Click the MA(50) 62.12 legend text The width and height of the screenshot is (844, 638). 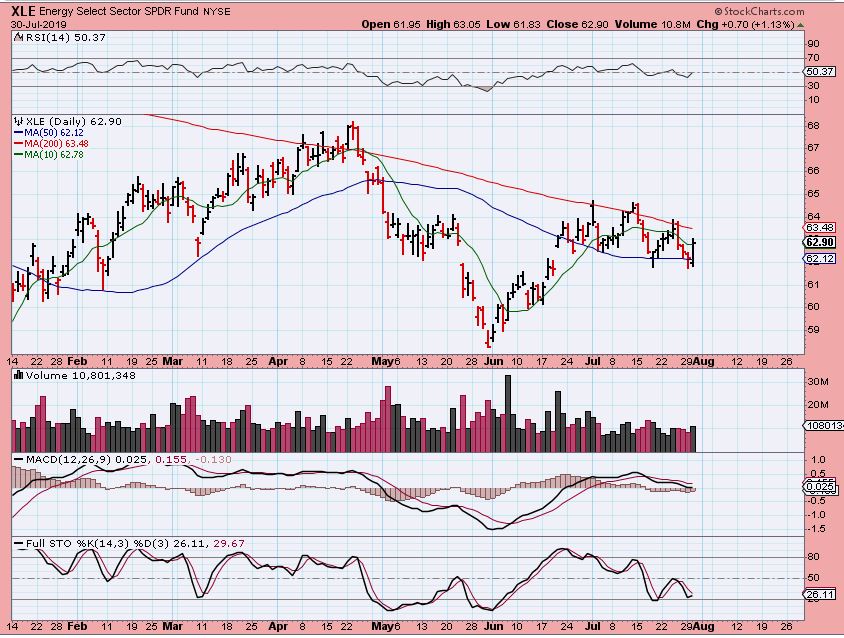point(54,132)
